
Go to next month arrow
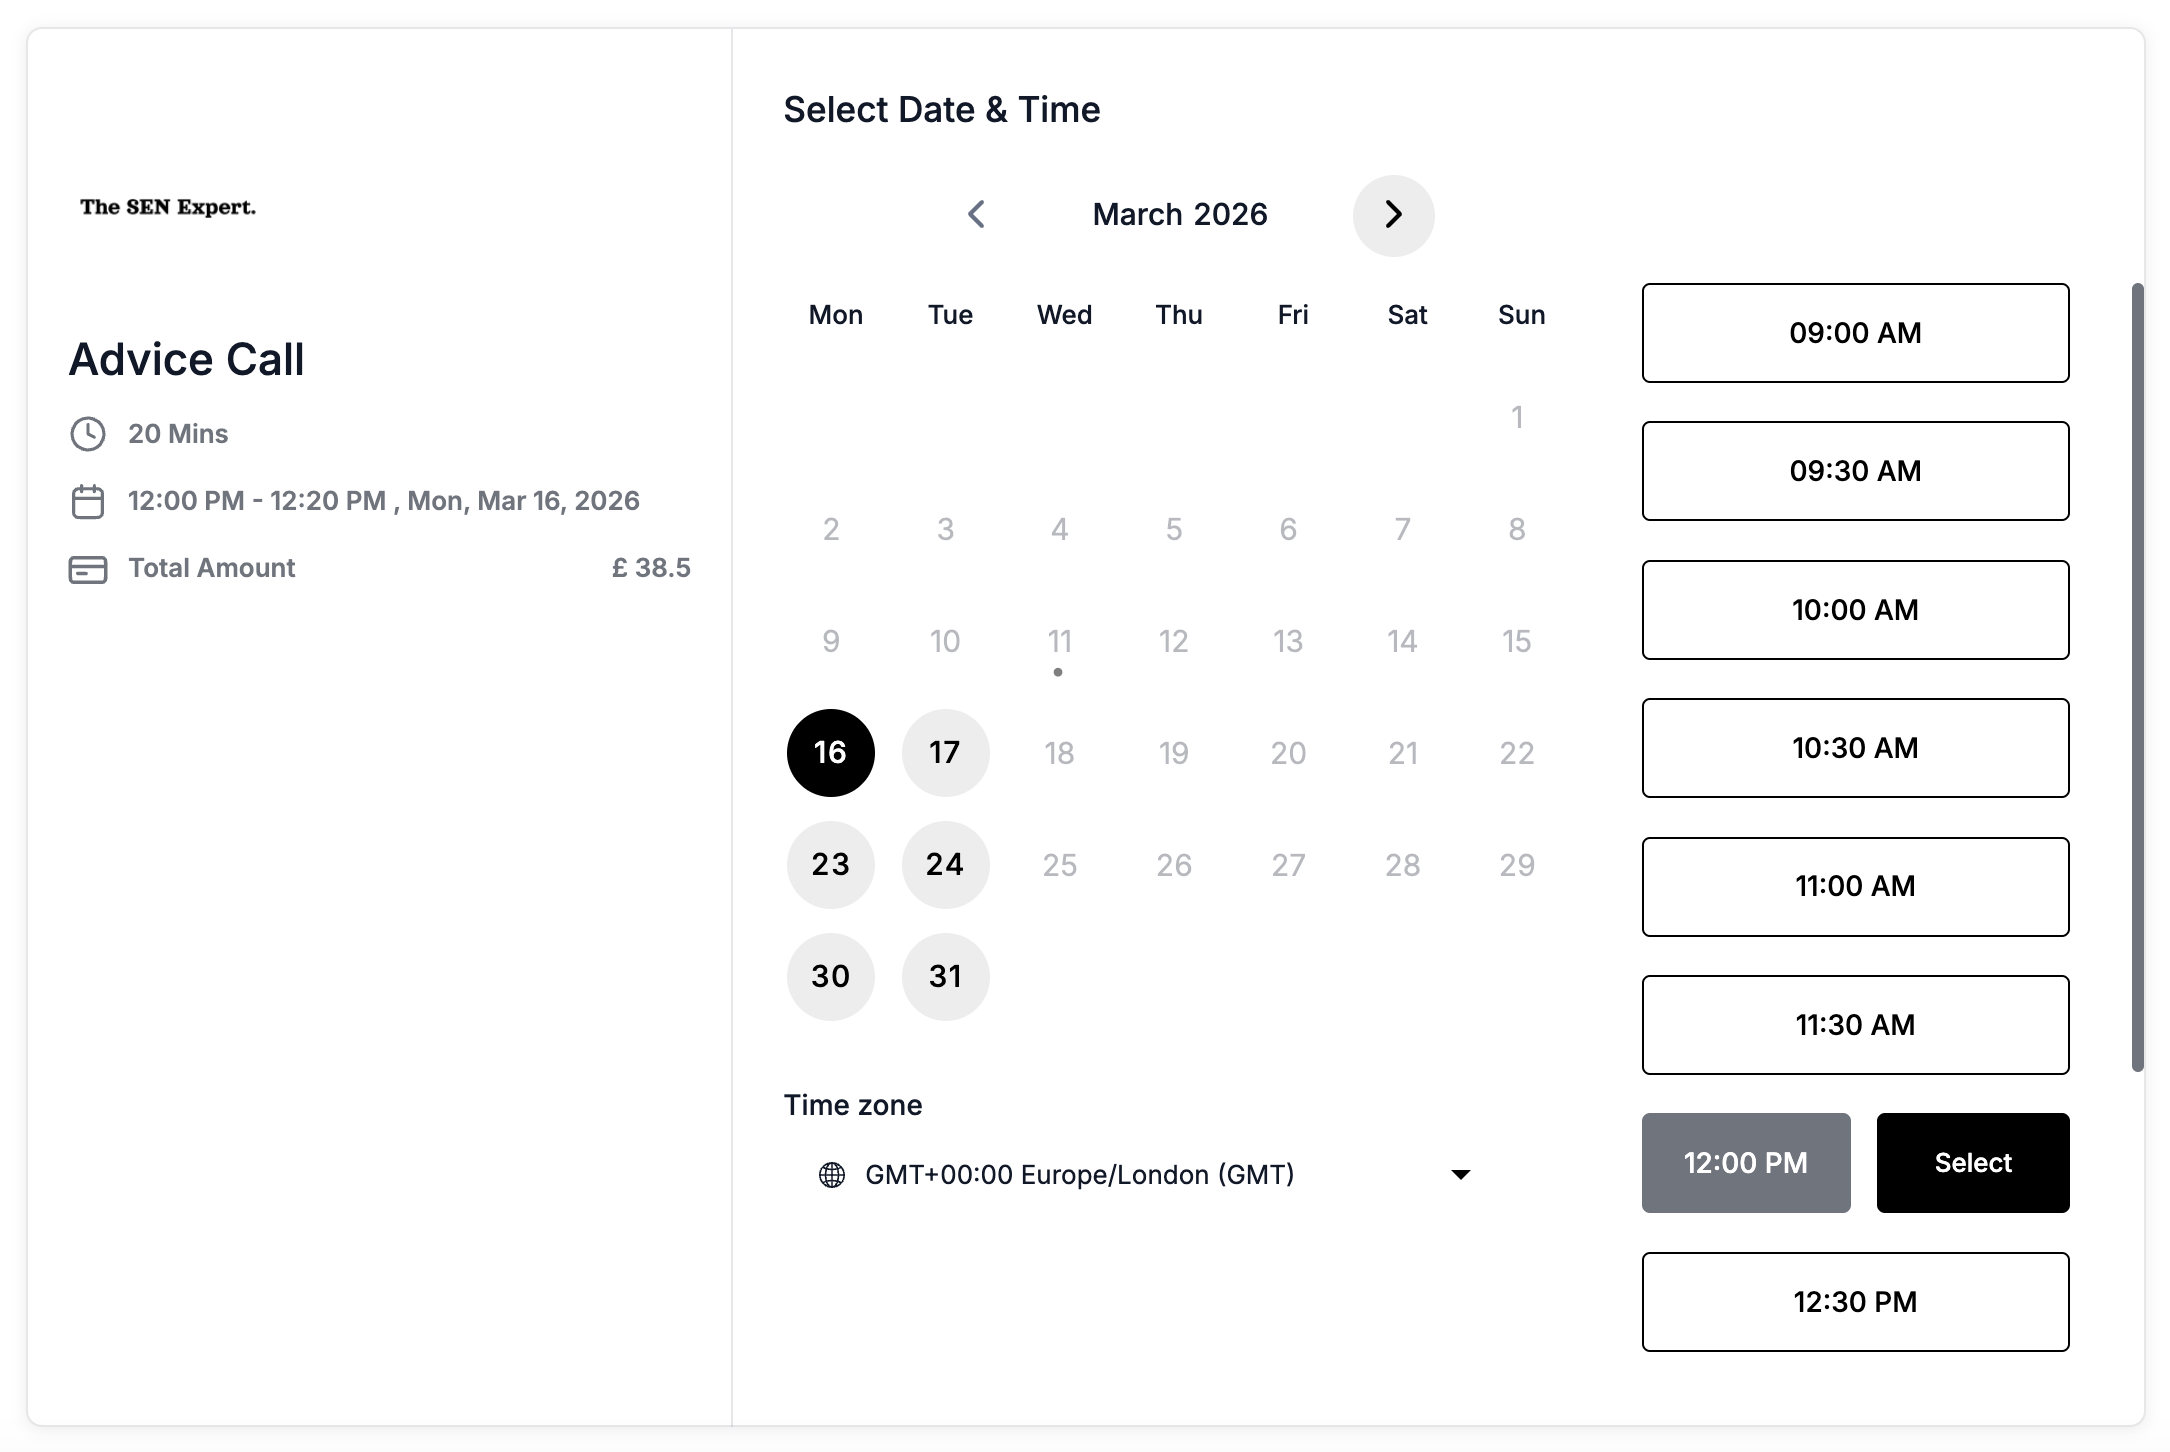pyautogui.click(x=1392, y=215)
